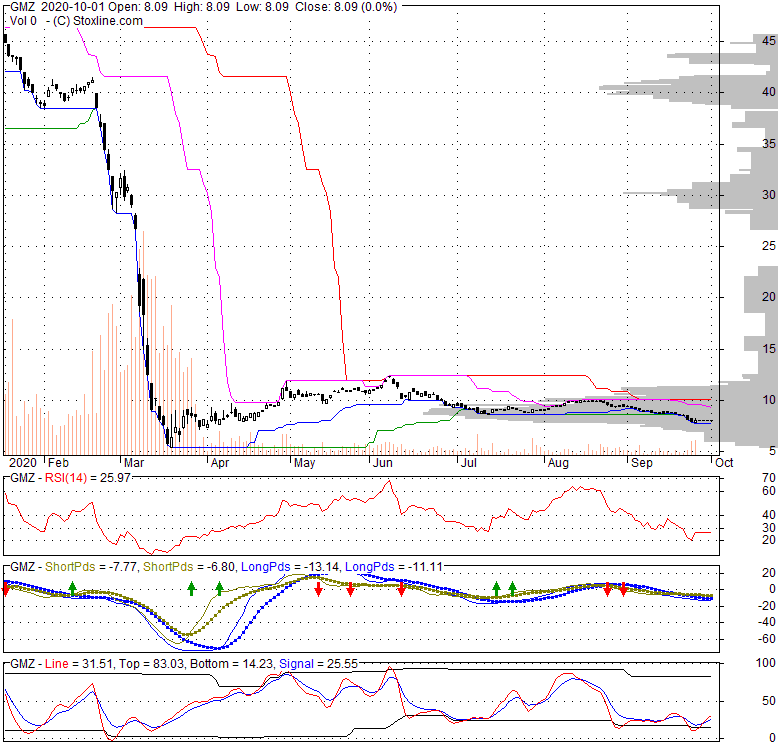This screenshot has height=745, width=780.
Task: Click the red sell arrow in mid-May
Action: (x=319, y=589)
